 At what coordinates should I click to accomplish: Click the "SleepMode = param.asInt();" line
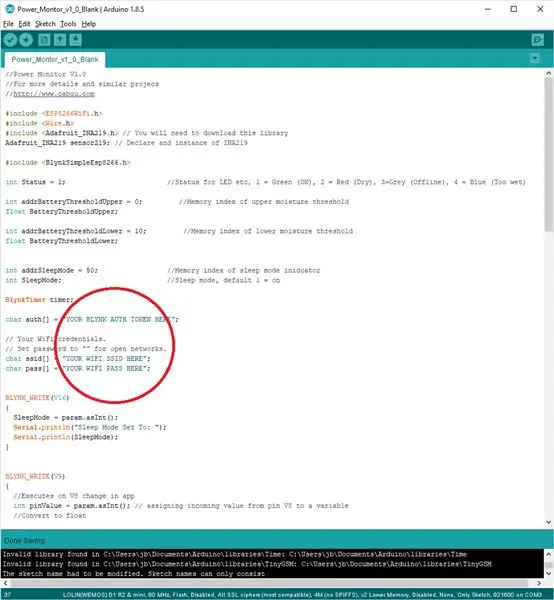pos(65,417)
